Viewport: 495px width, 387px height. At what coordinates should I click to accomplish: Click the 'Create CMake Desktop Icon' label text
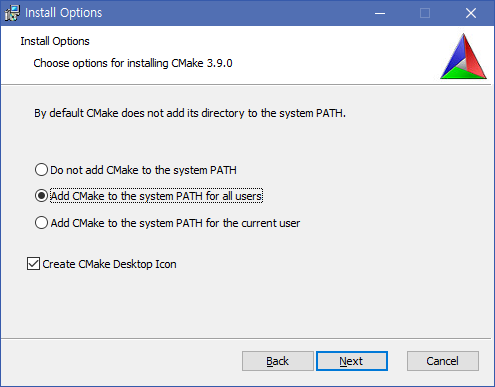[109, 264]
